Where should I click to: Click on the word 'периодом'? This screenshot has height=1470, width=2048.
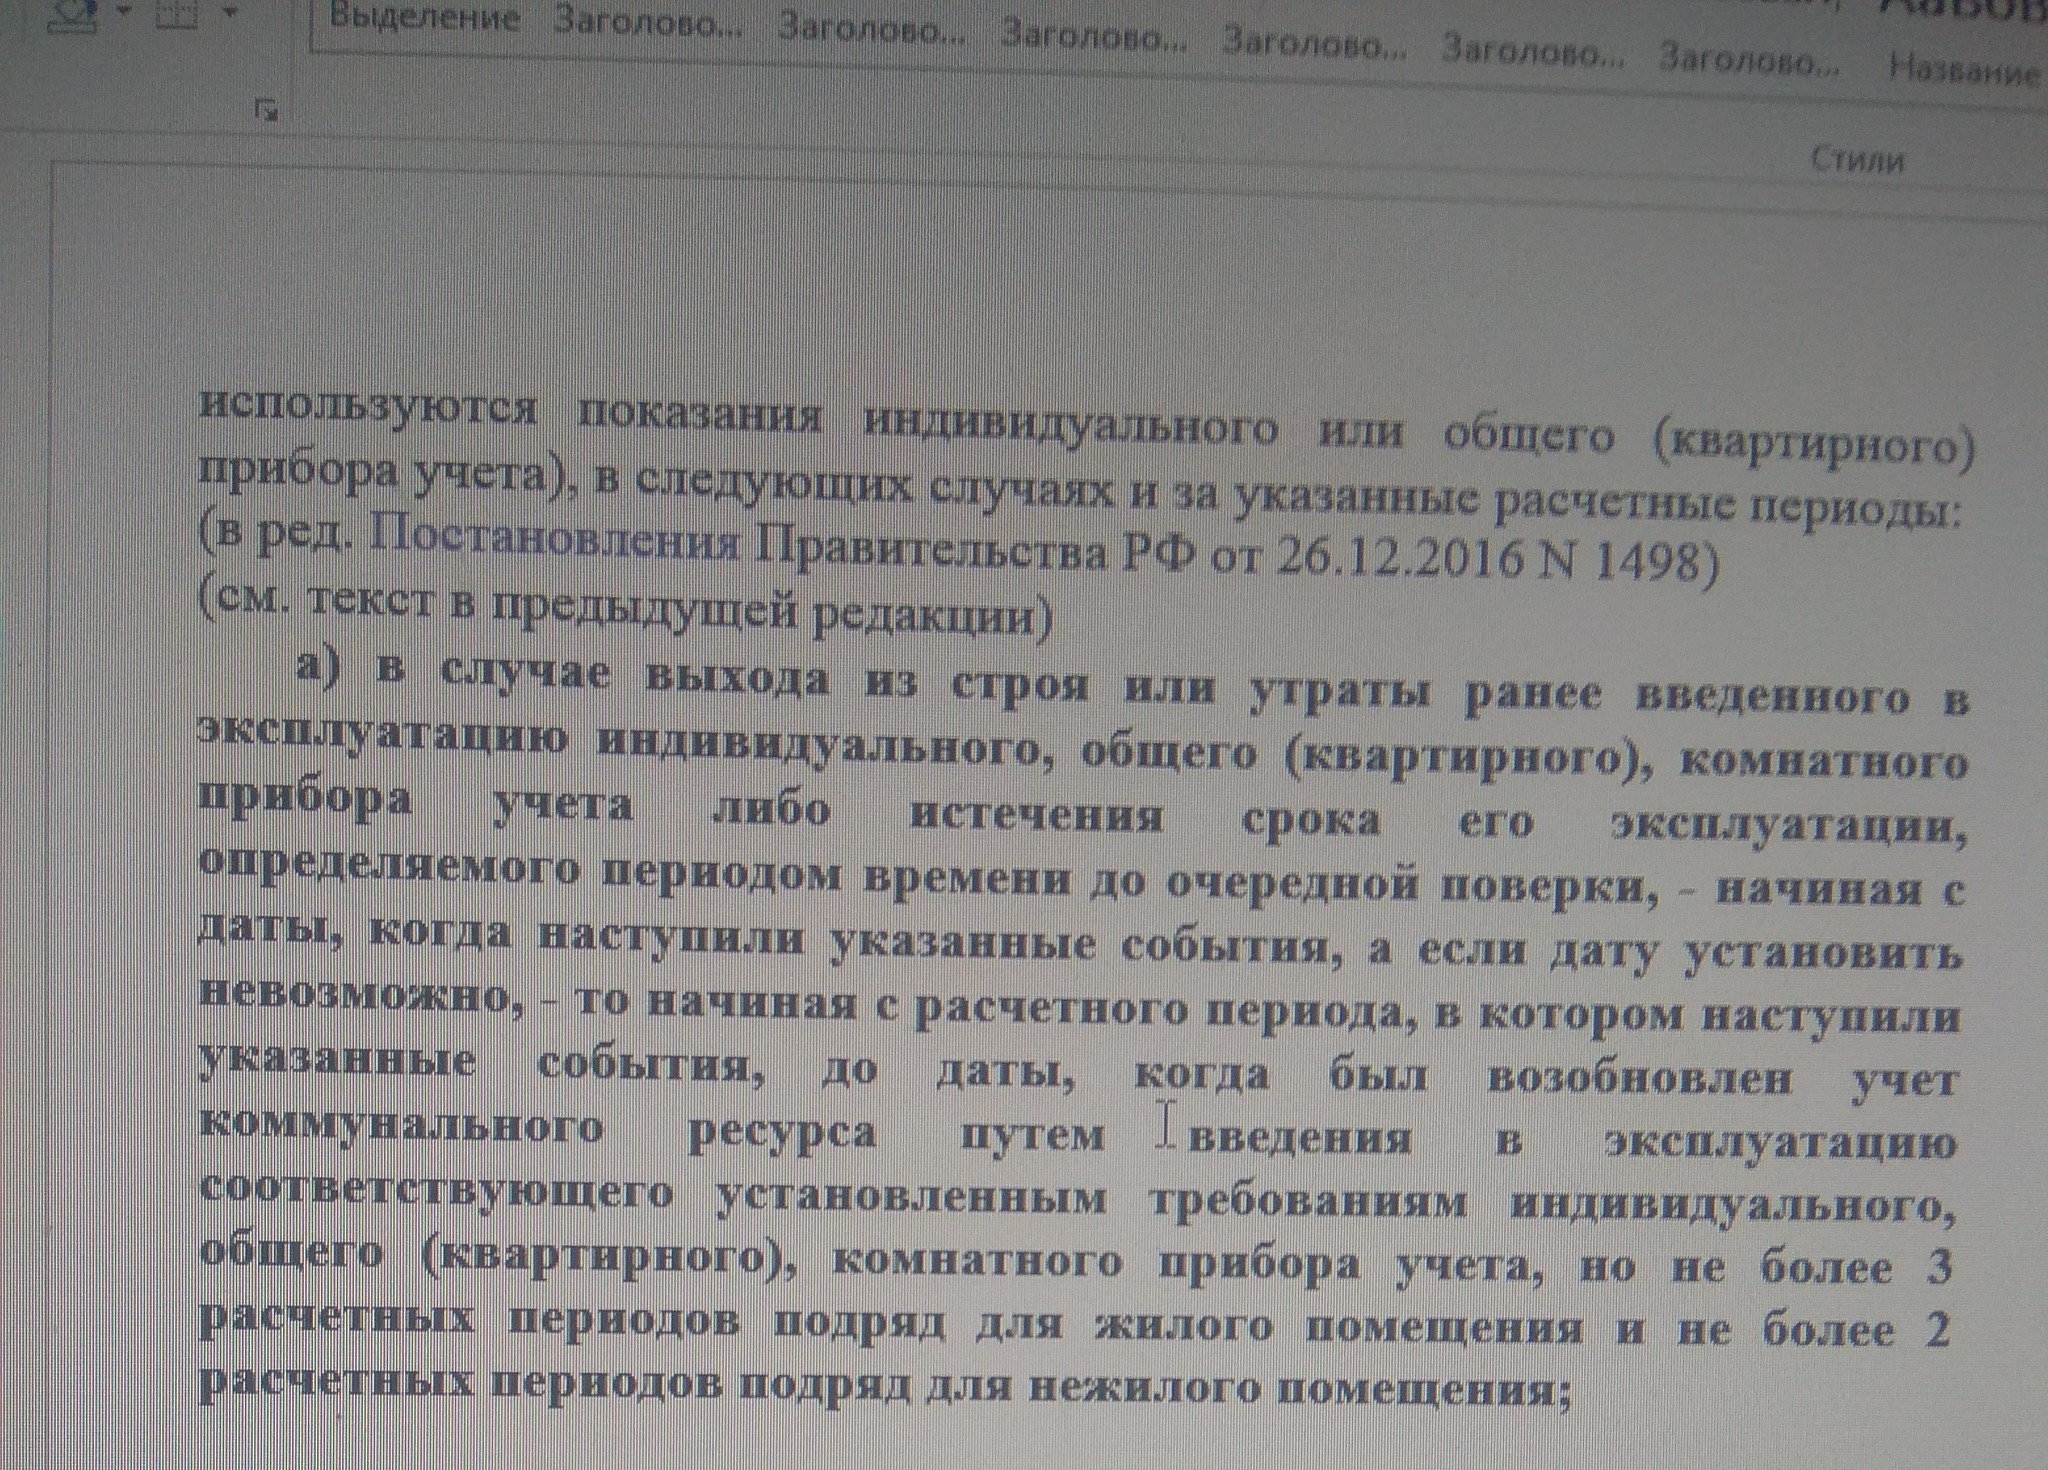coord(723,876)
